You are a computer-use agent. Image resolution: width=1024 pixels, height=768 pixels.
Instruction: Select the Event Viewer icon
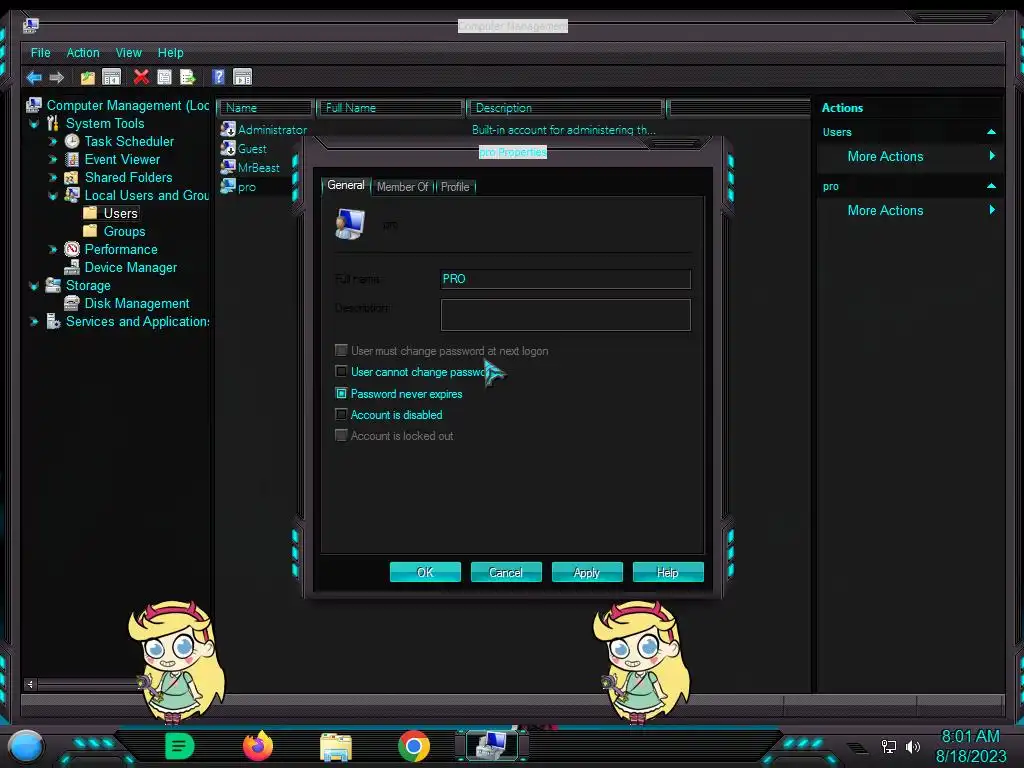[x=72, y=159]
